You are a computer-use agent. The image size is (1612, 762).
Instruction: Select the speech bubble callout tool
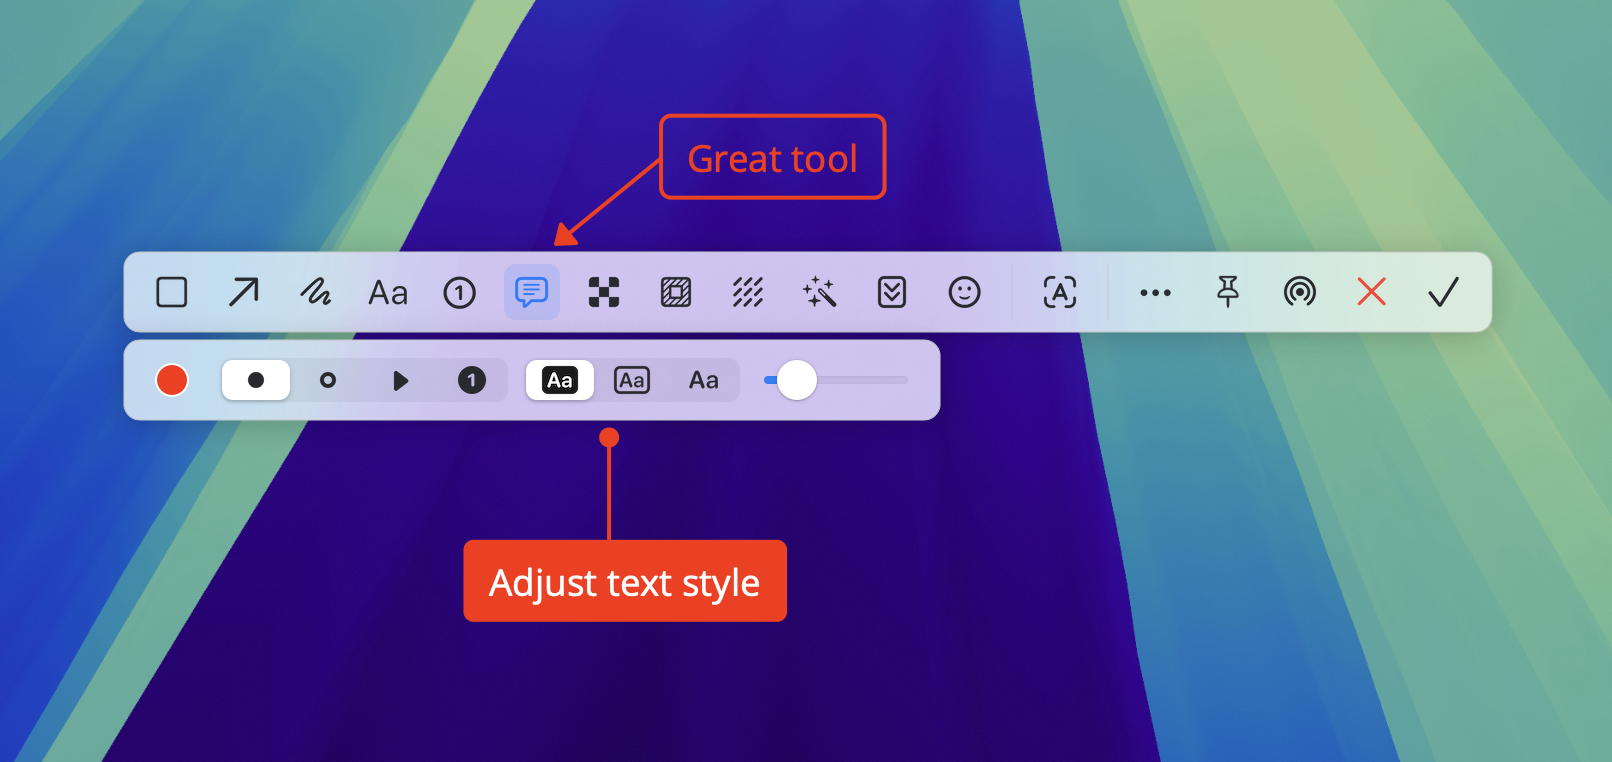(x=532, y=292)
